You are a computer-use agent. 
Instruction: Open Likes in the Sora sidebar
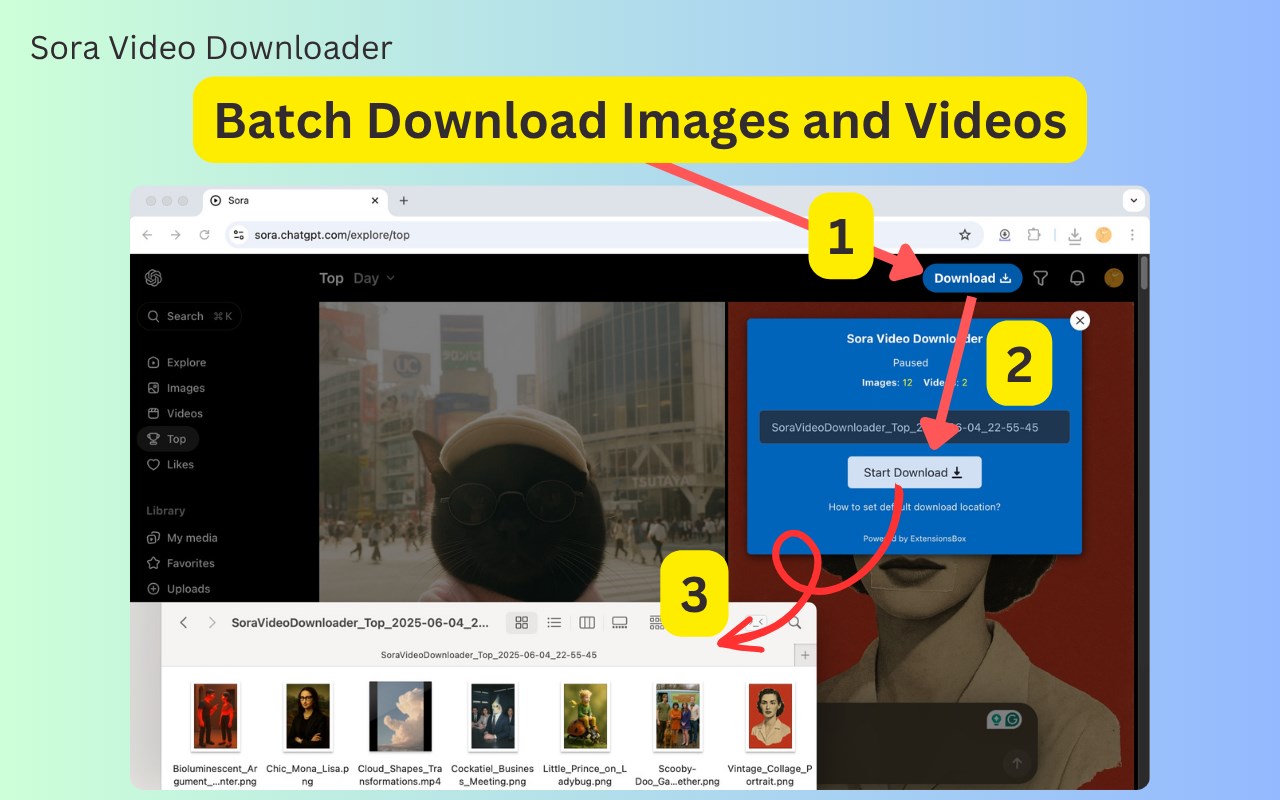[x=171, y=464]
